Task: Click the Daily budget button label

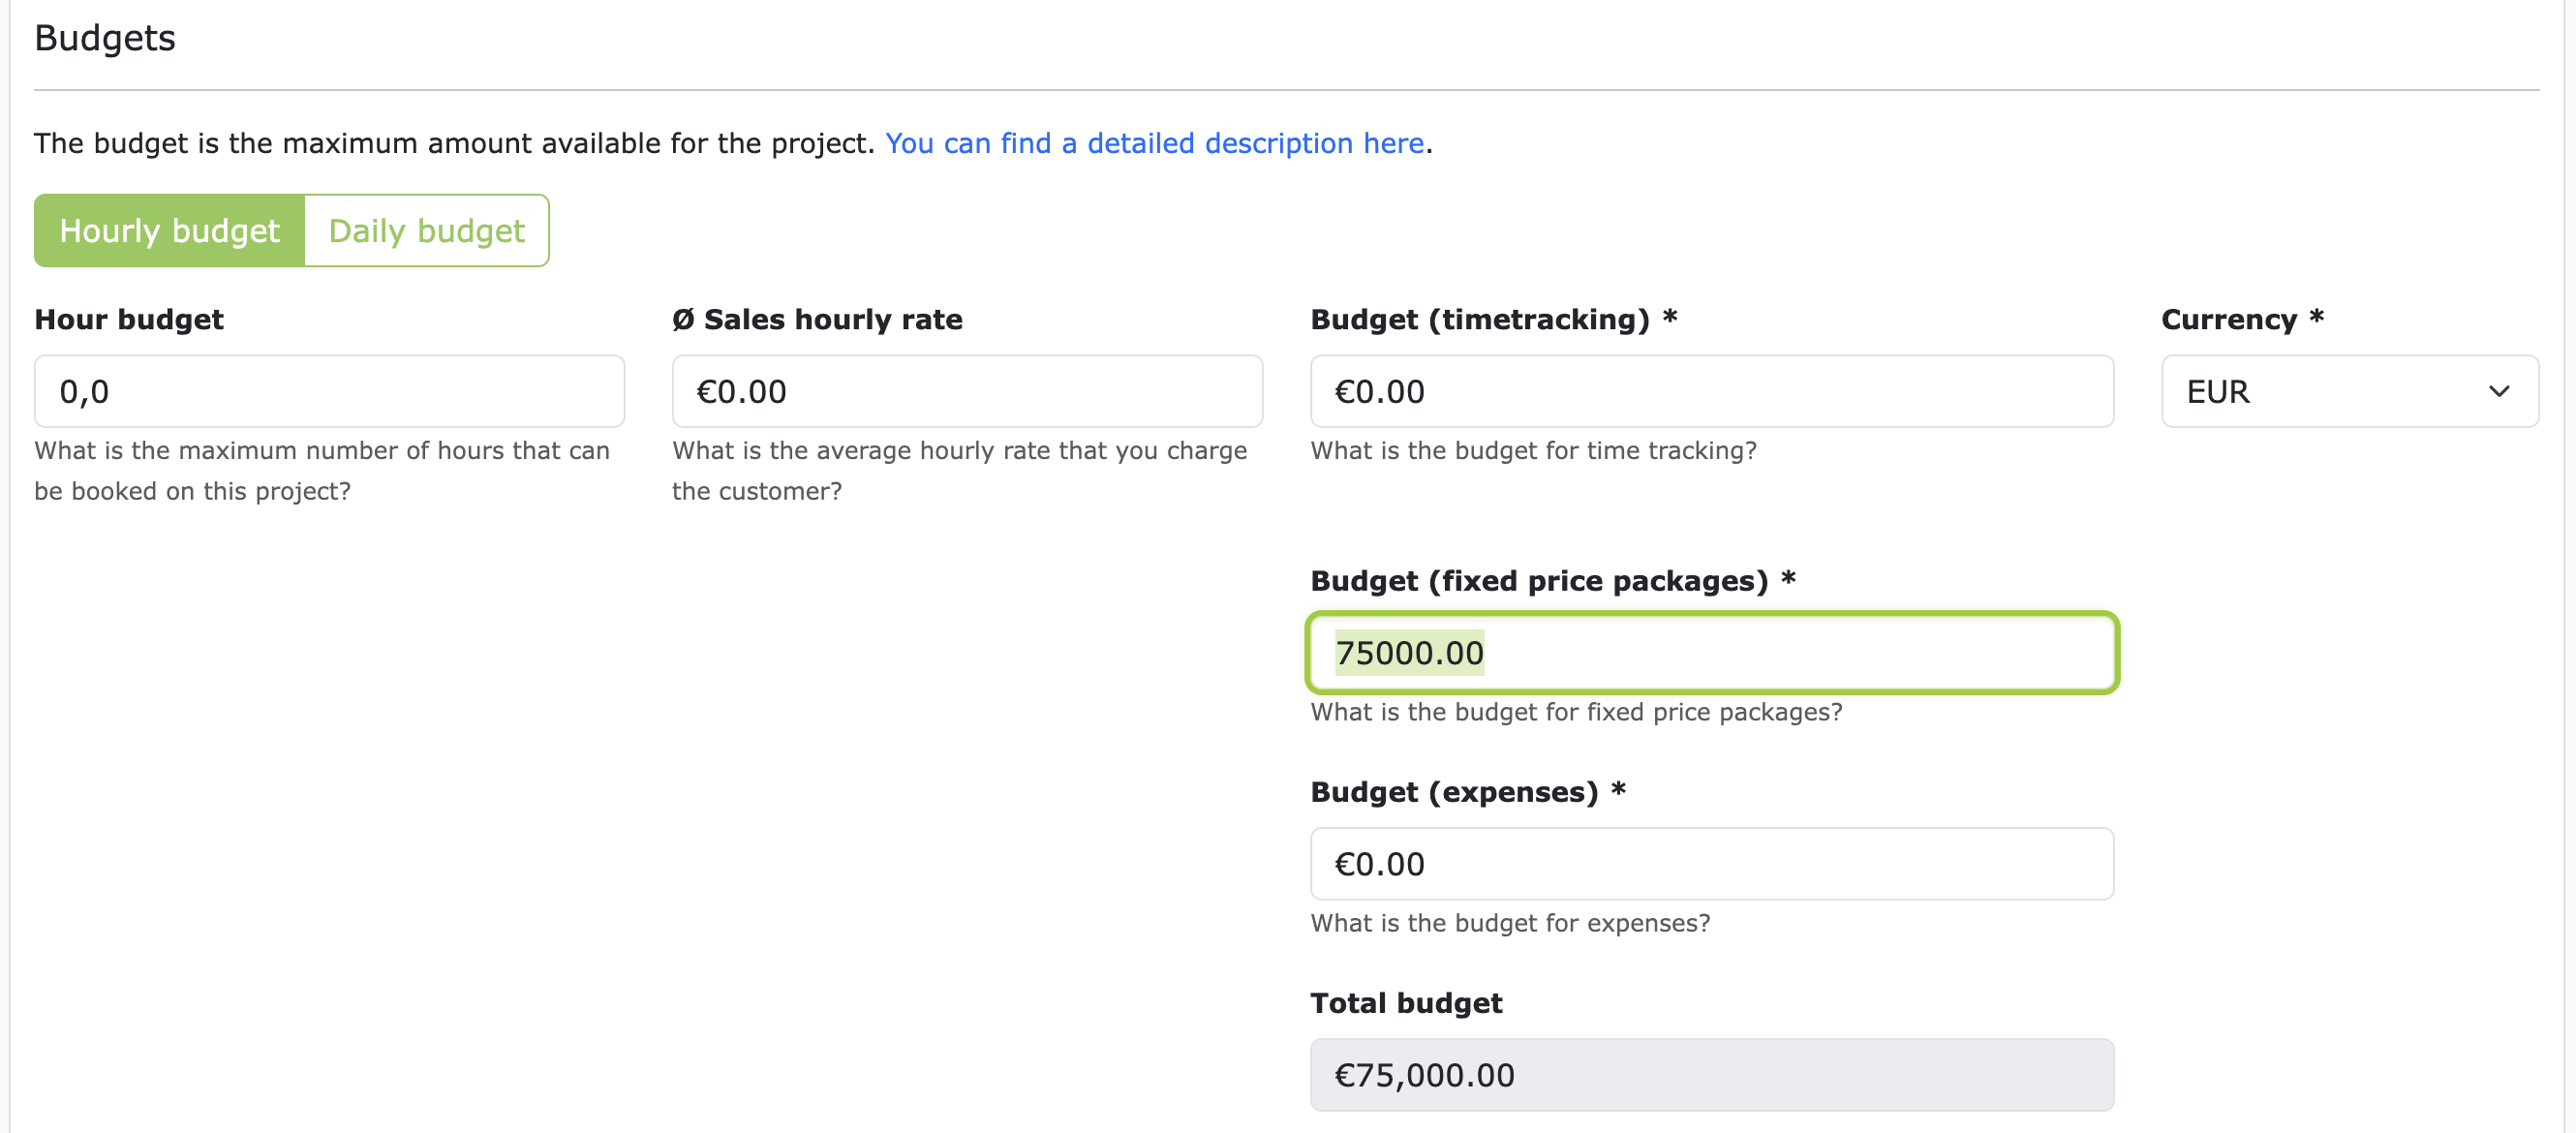Action: point(426,230)
